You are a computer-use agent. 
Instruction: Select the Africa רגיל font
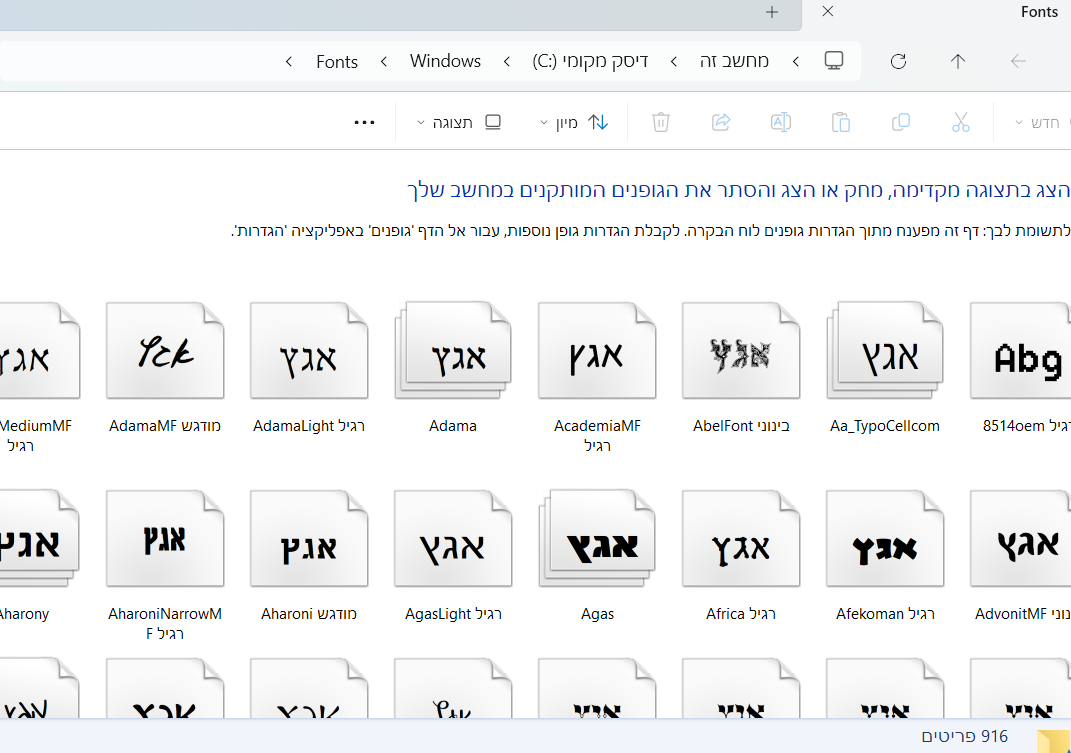click(x=741, y=538)
